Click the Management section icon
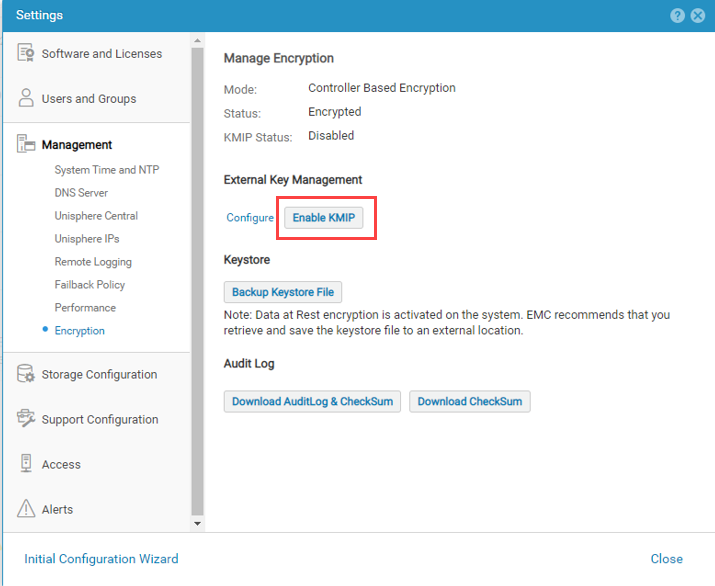This screenshot has width=715, height=586. click(26, 143)
